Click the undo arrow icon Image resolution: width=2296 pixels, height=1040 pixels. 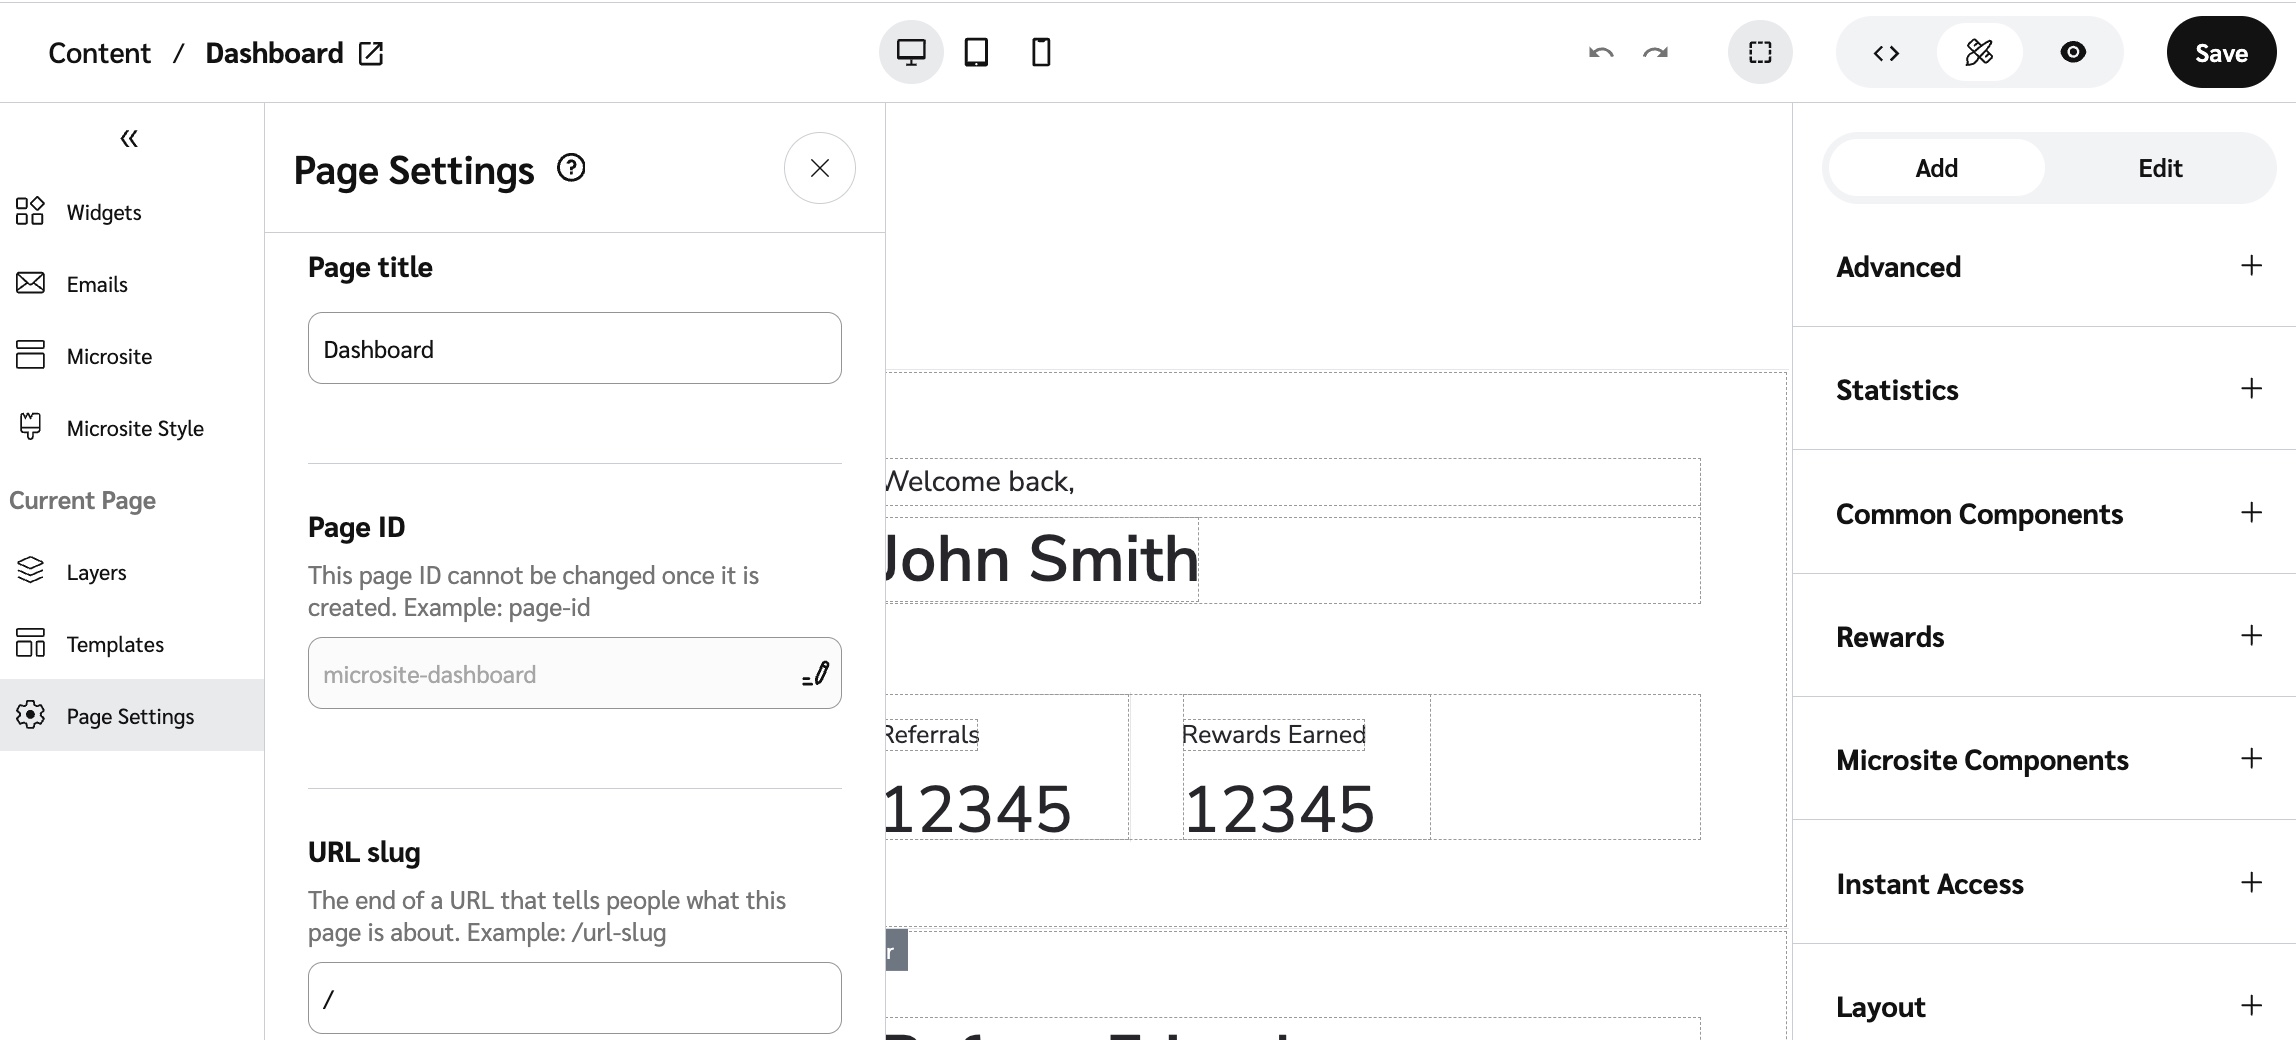coord(1601,53)
